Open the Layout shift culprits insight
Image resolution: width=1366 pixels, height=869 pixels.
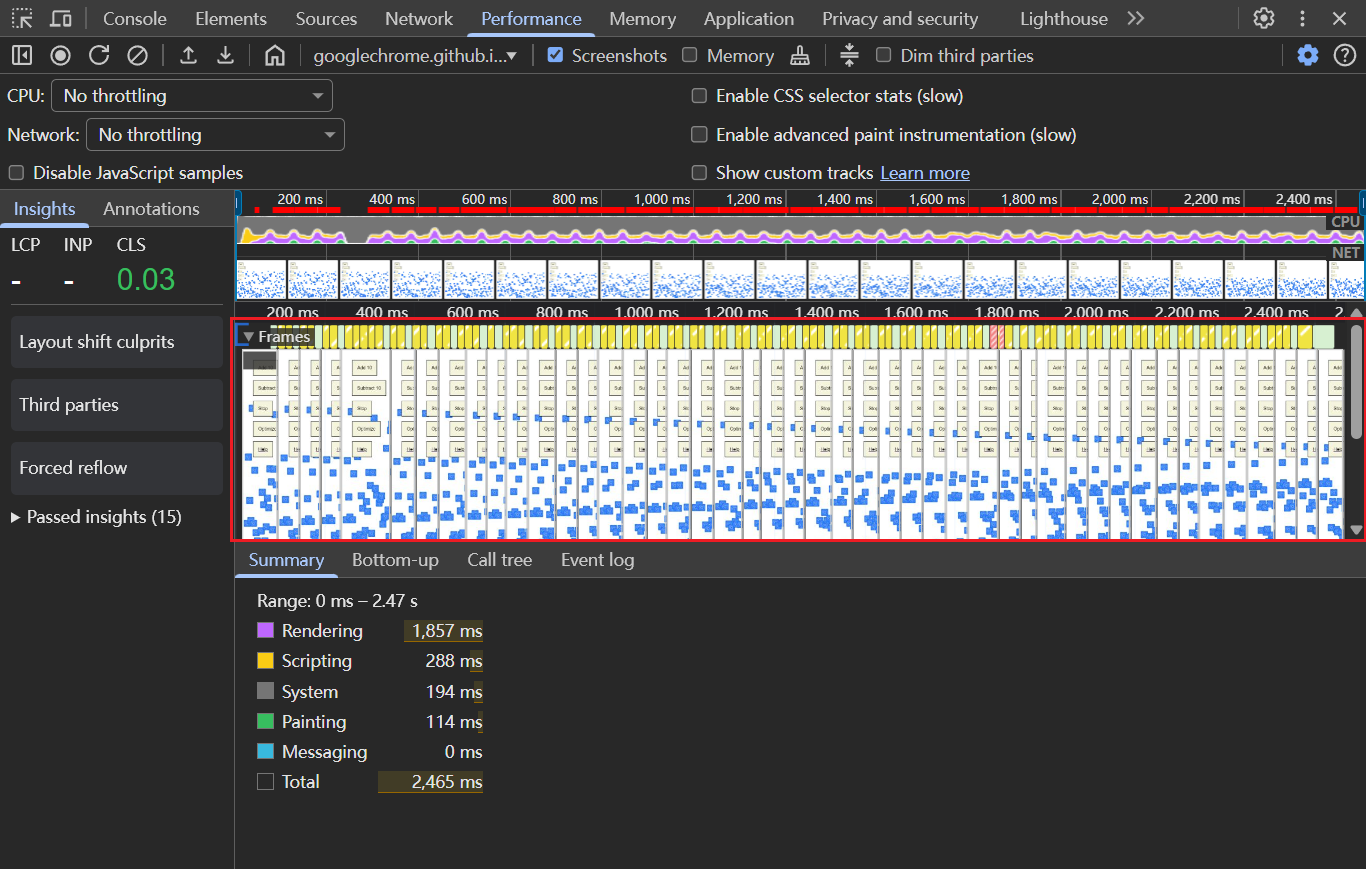click(117, 342)
